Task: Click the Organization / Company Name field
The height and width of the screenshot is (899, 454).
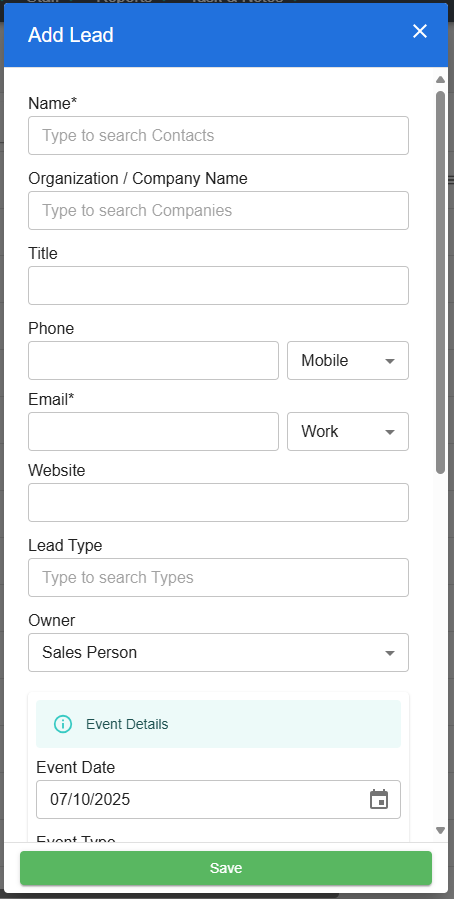Action: tap(218, 210)
